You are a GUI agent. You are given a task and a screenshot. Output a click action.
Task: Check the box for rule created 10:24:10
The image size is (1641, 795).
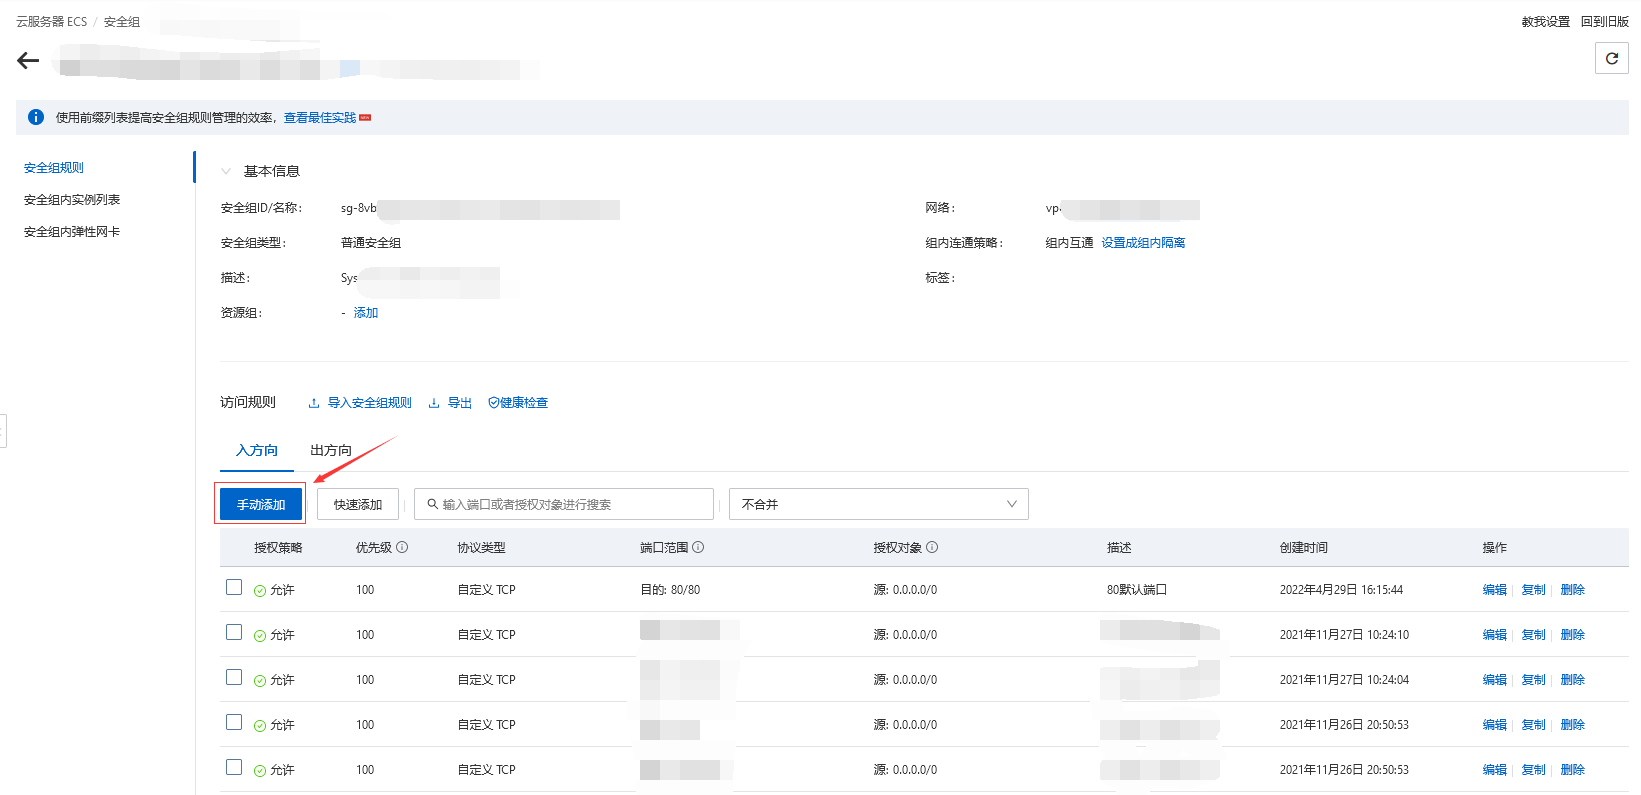(x=234, y=632)
